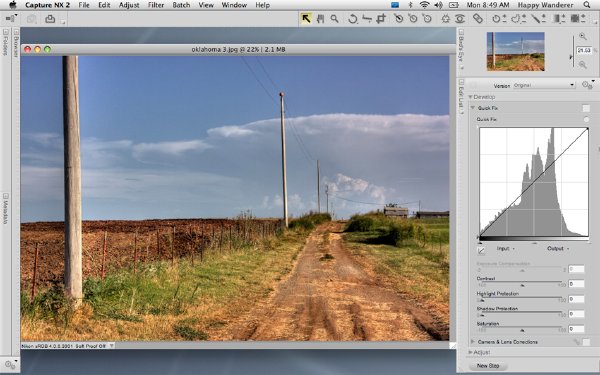Select the Zoom magnifier tool
This screenshot has height=375, width=600.
pyautogui.click(x=335, y=18)
